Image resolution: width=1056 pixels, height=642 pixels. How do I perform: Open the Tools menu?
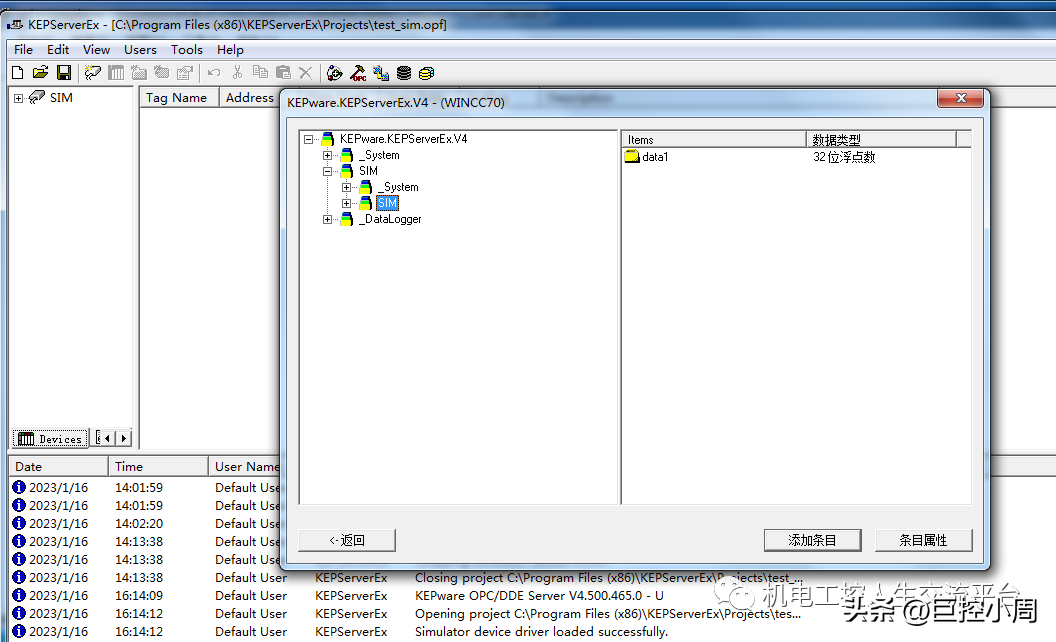[186, 49]
